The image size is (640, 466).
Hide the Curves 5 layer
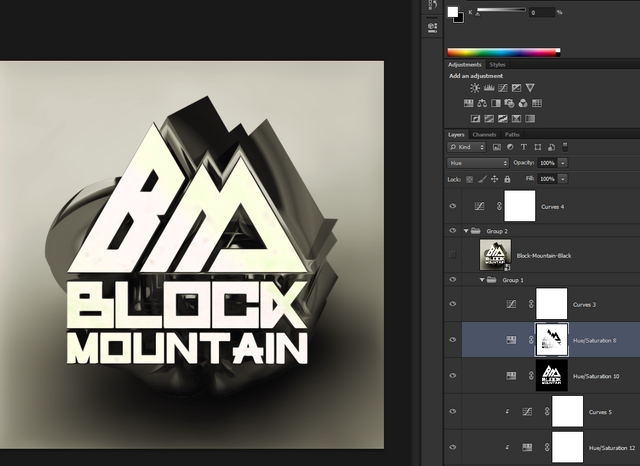tap(453, 412)
